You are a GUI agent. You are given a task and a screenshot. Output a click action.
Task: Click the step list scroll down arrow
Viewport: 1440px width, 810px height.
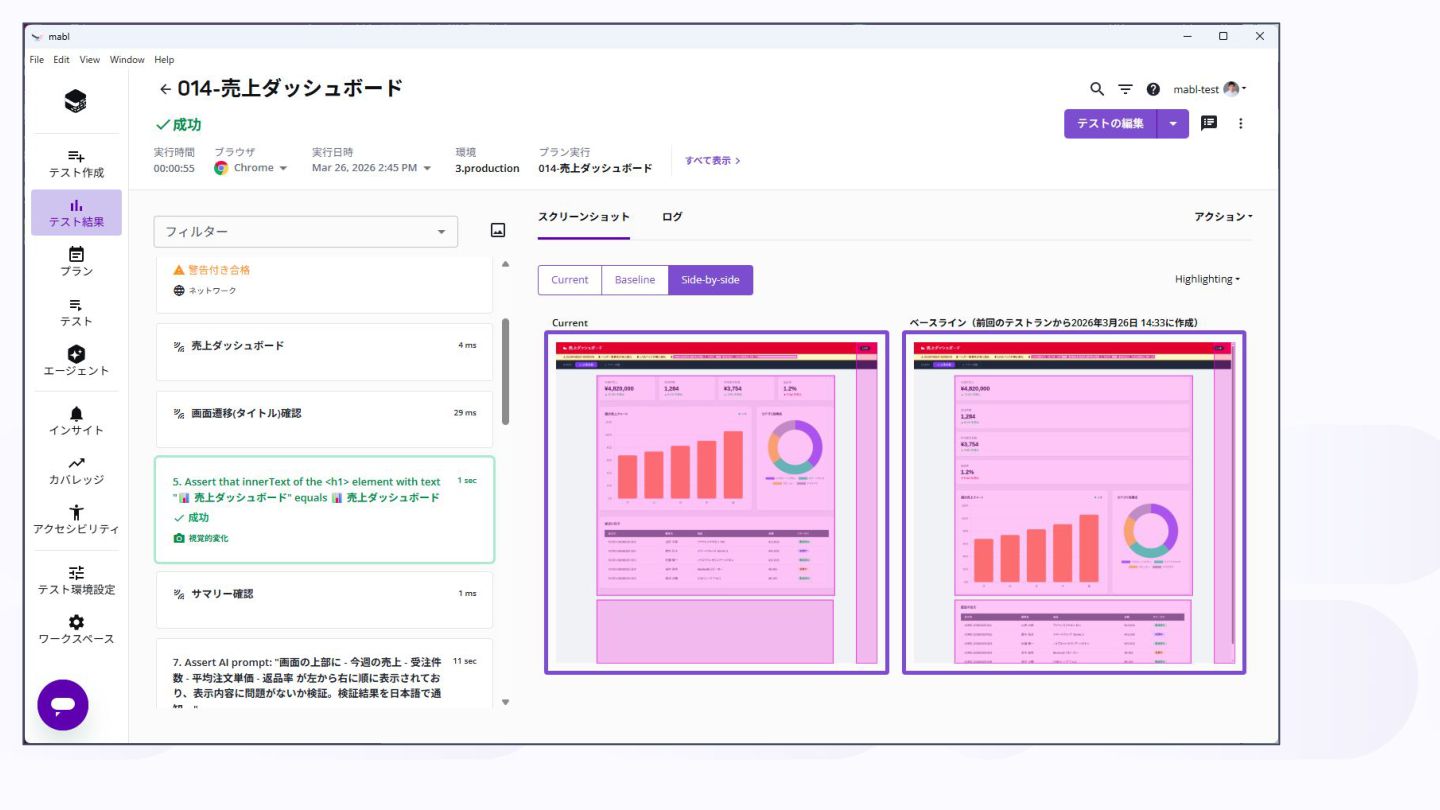[x=505, y=702]
